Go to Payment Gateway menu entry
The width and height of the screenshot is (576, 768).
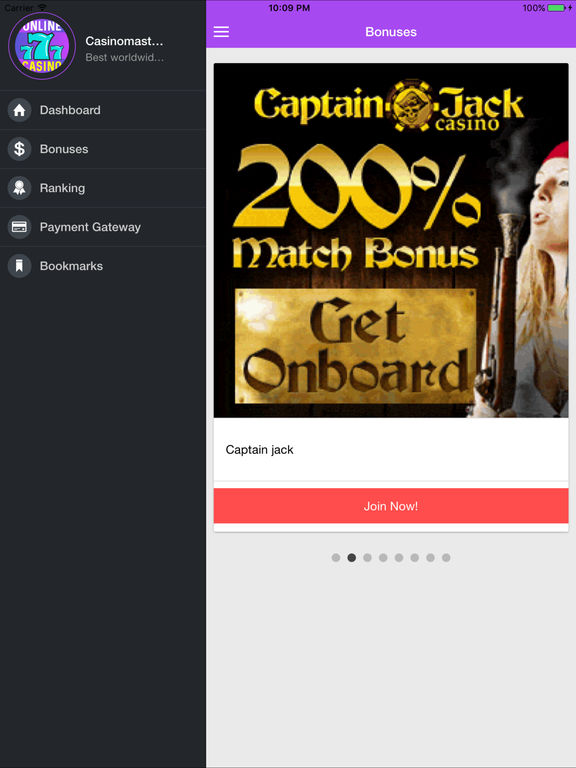[x=90, y=227]
